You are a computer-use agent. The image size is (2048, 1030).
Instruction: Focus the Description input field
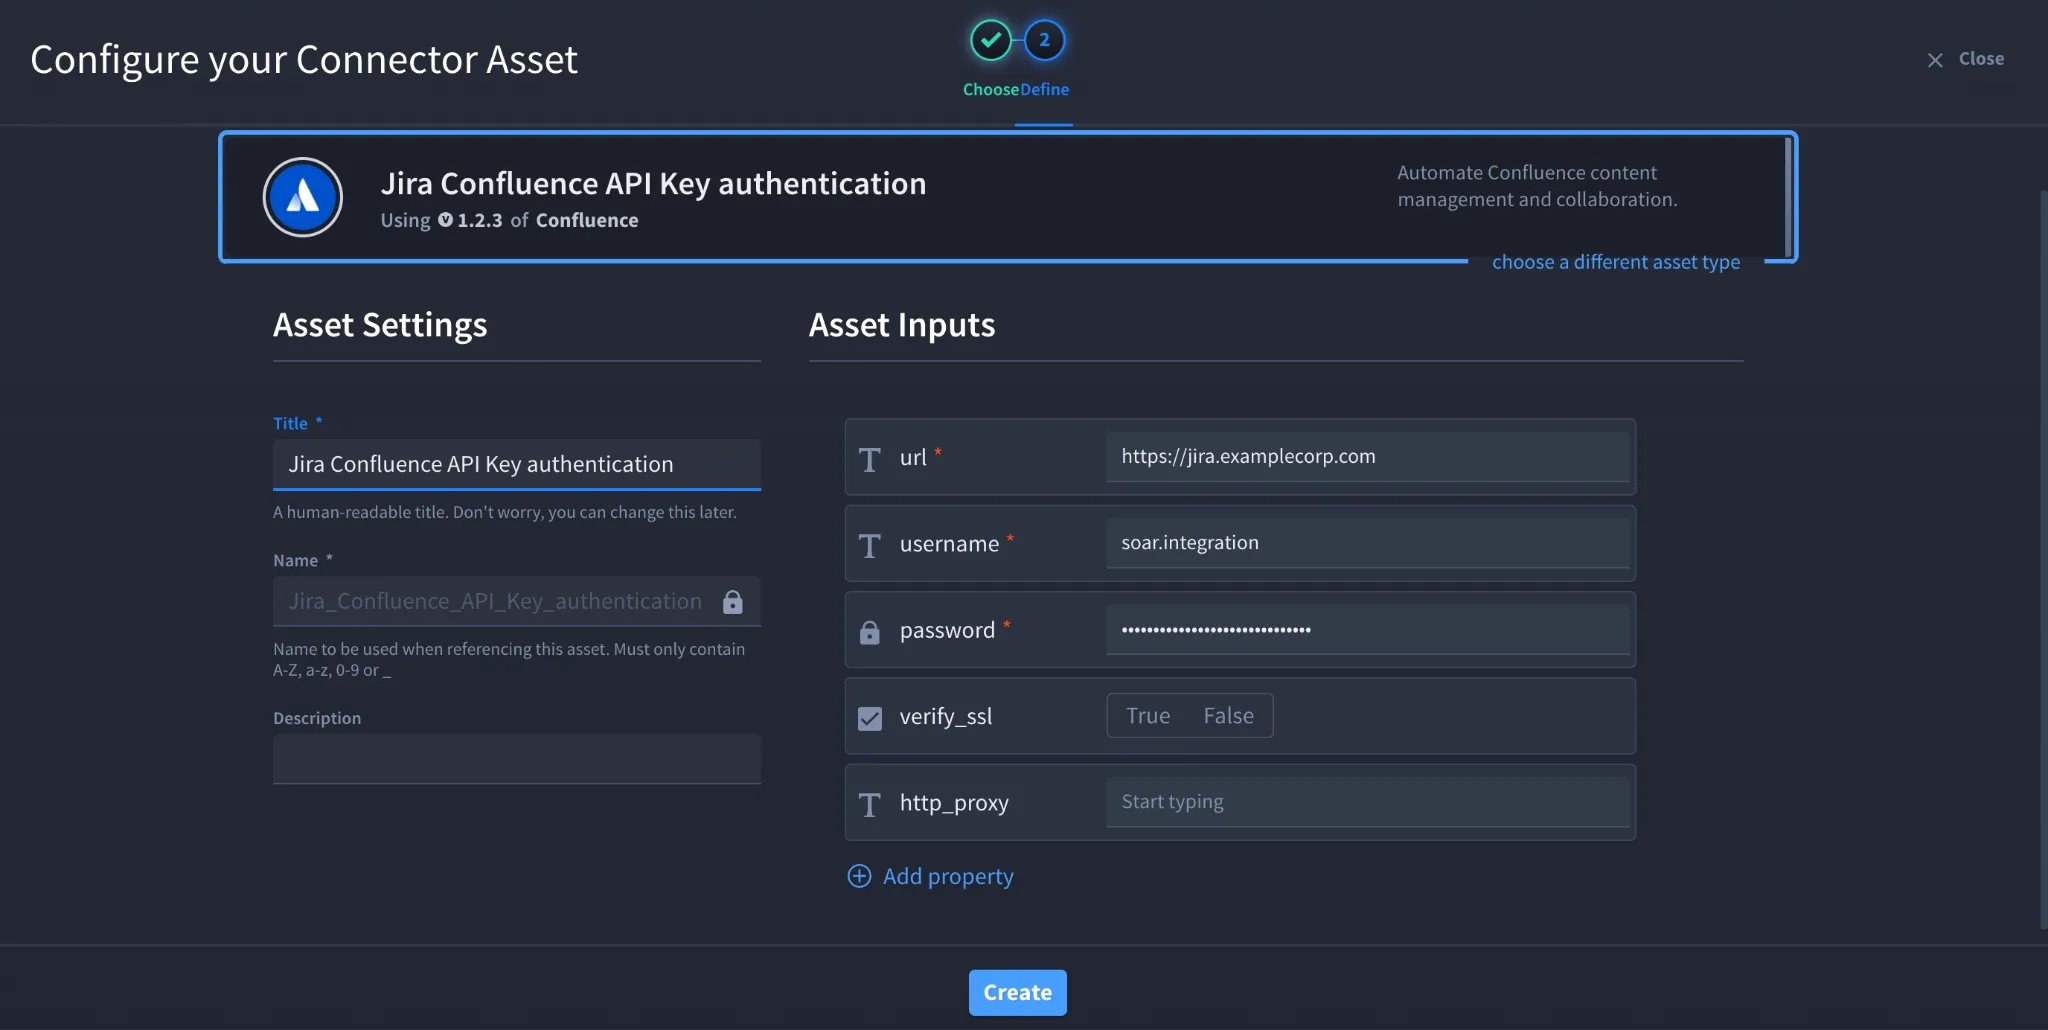(517, 759)
